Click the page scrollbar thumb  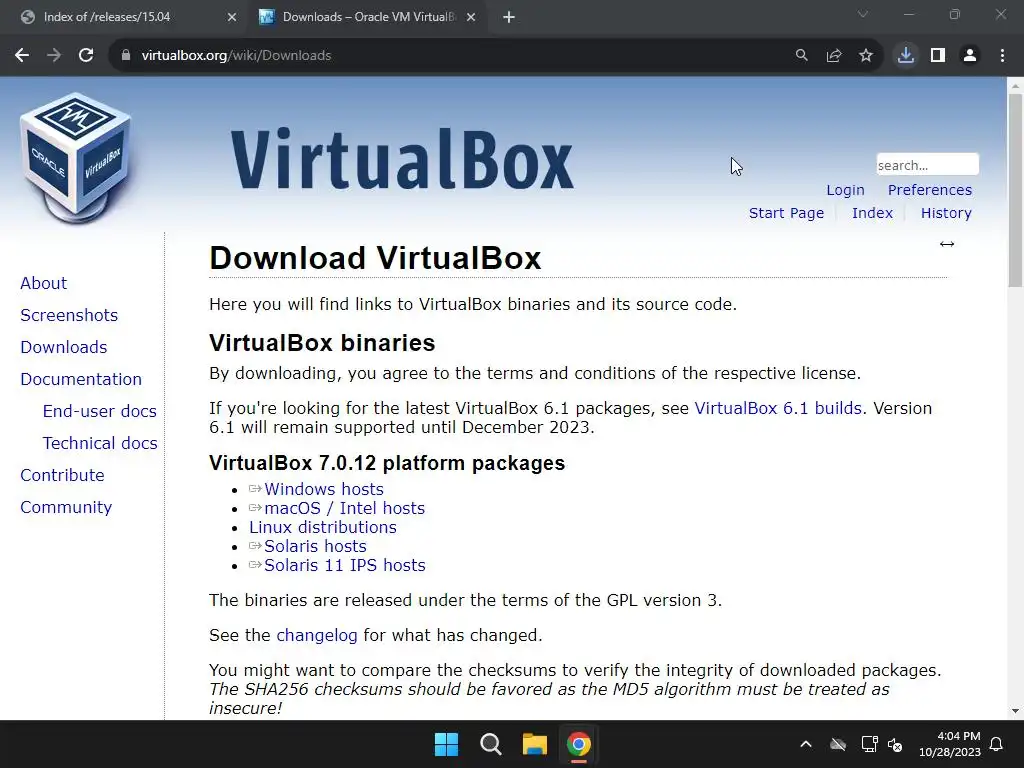1015,189
